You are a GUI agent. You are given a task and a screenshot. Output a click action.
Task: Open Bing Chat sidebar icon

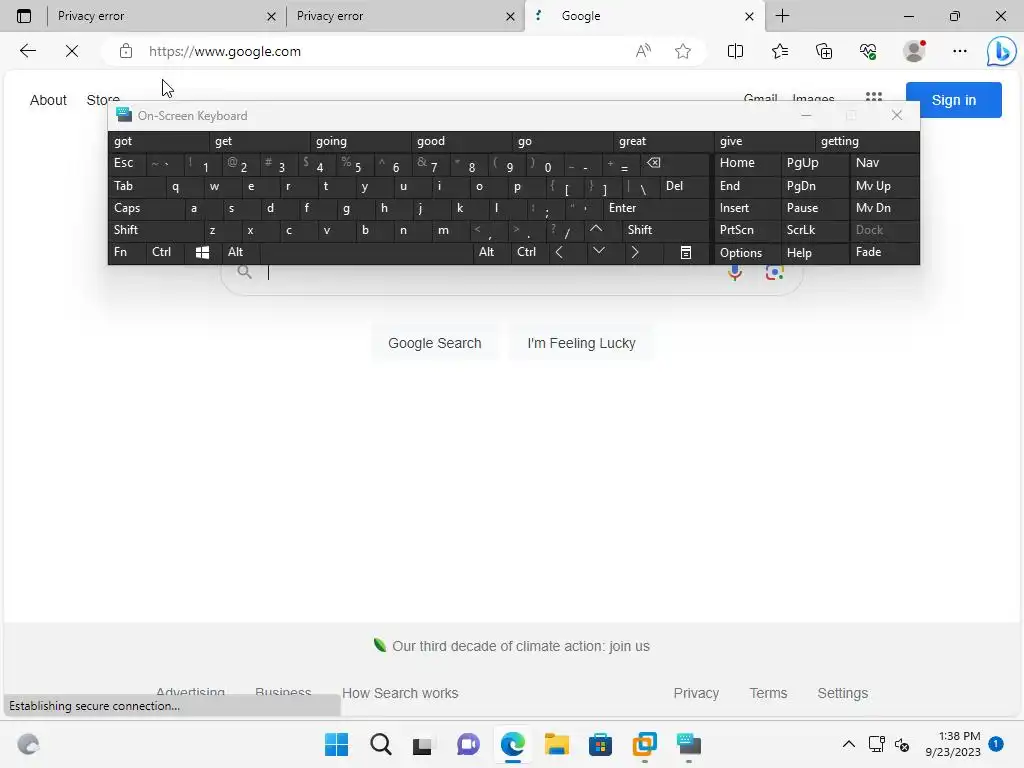click(x=1001, y=51)
